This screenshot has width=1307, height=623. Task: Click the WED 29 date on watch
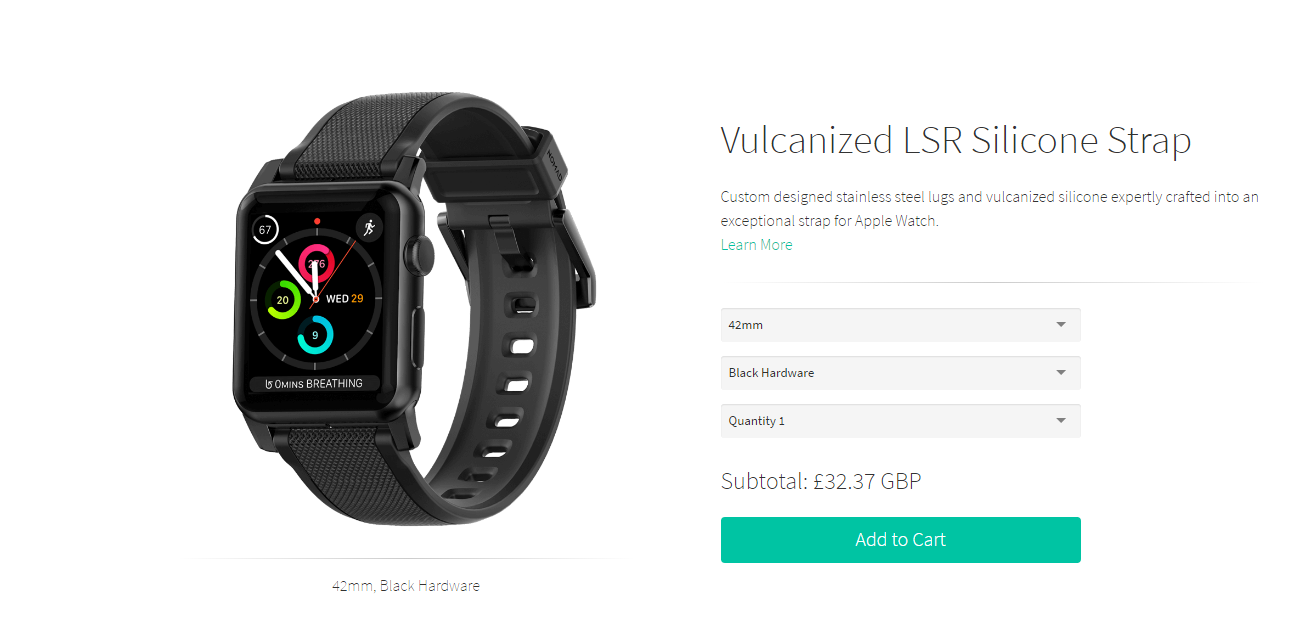344,298
